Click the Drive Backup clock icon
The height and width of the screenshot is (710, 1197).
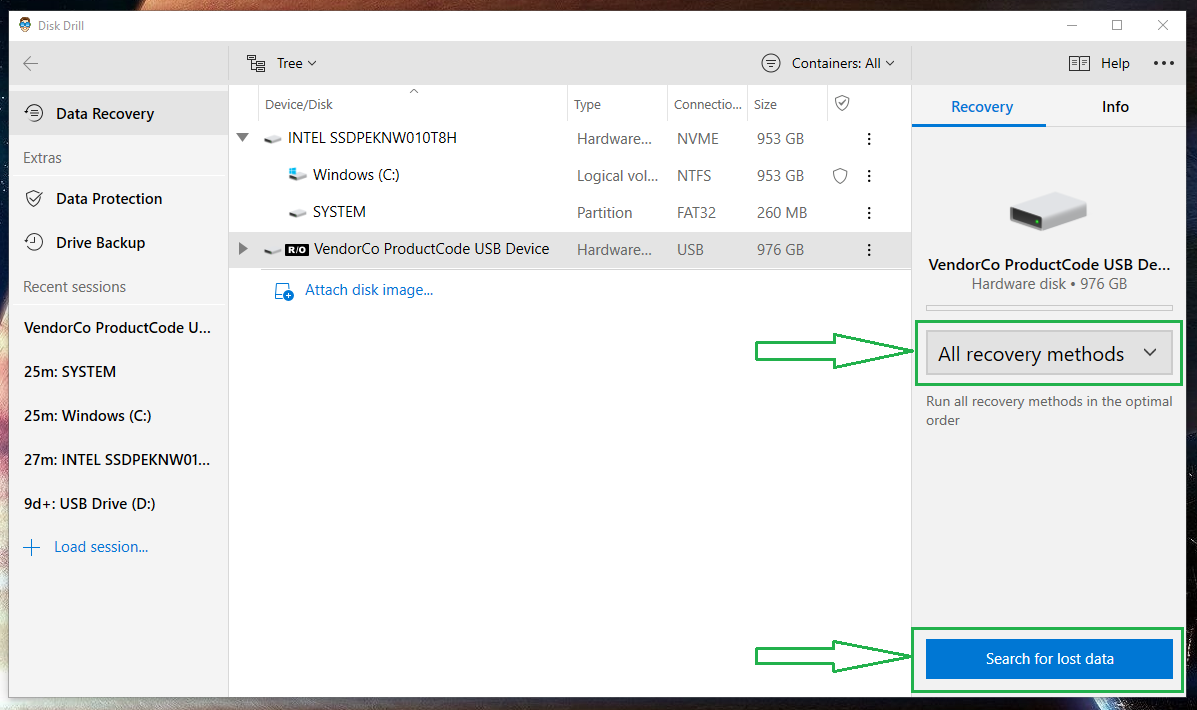[x=34, y=242]
